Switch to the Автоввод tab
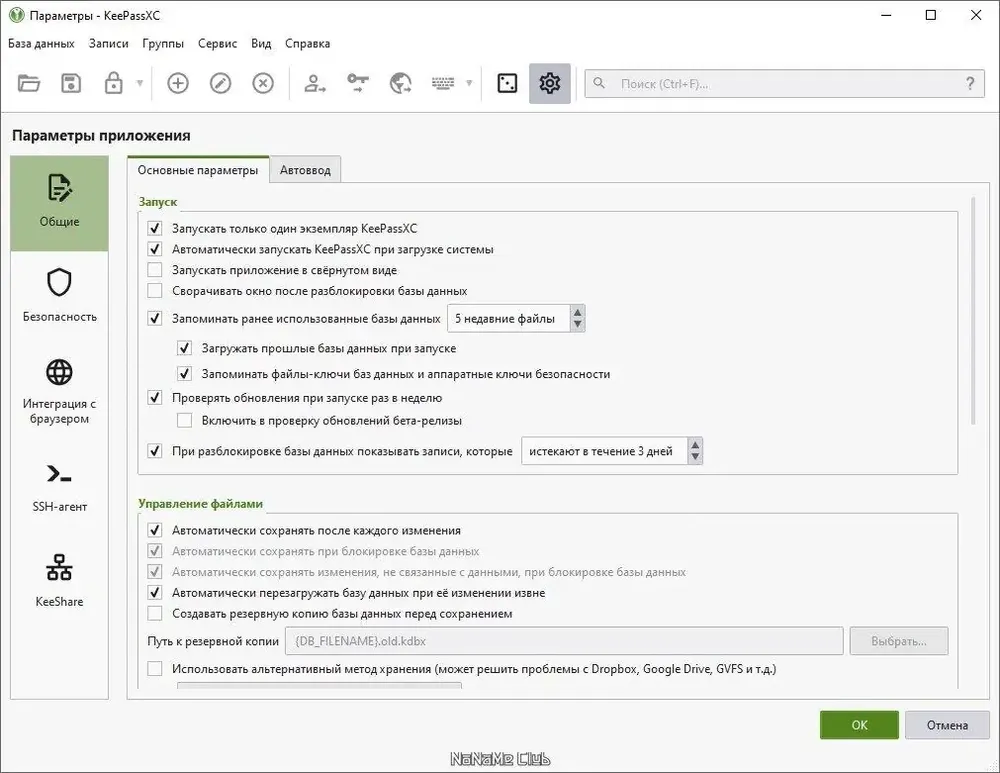 pos(305,170)
